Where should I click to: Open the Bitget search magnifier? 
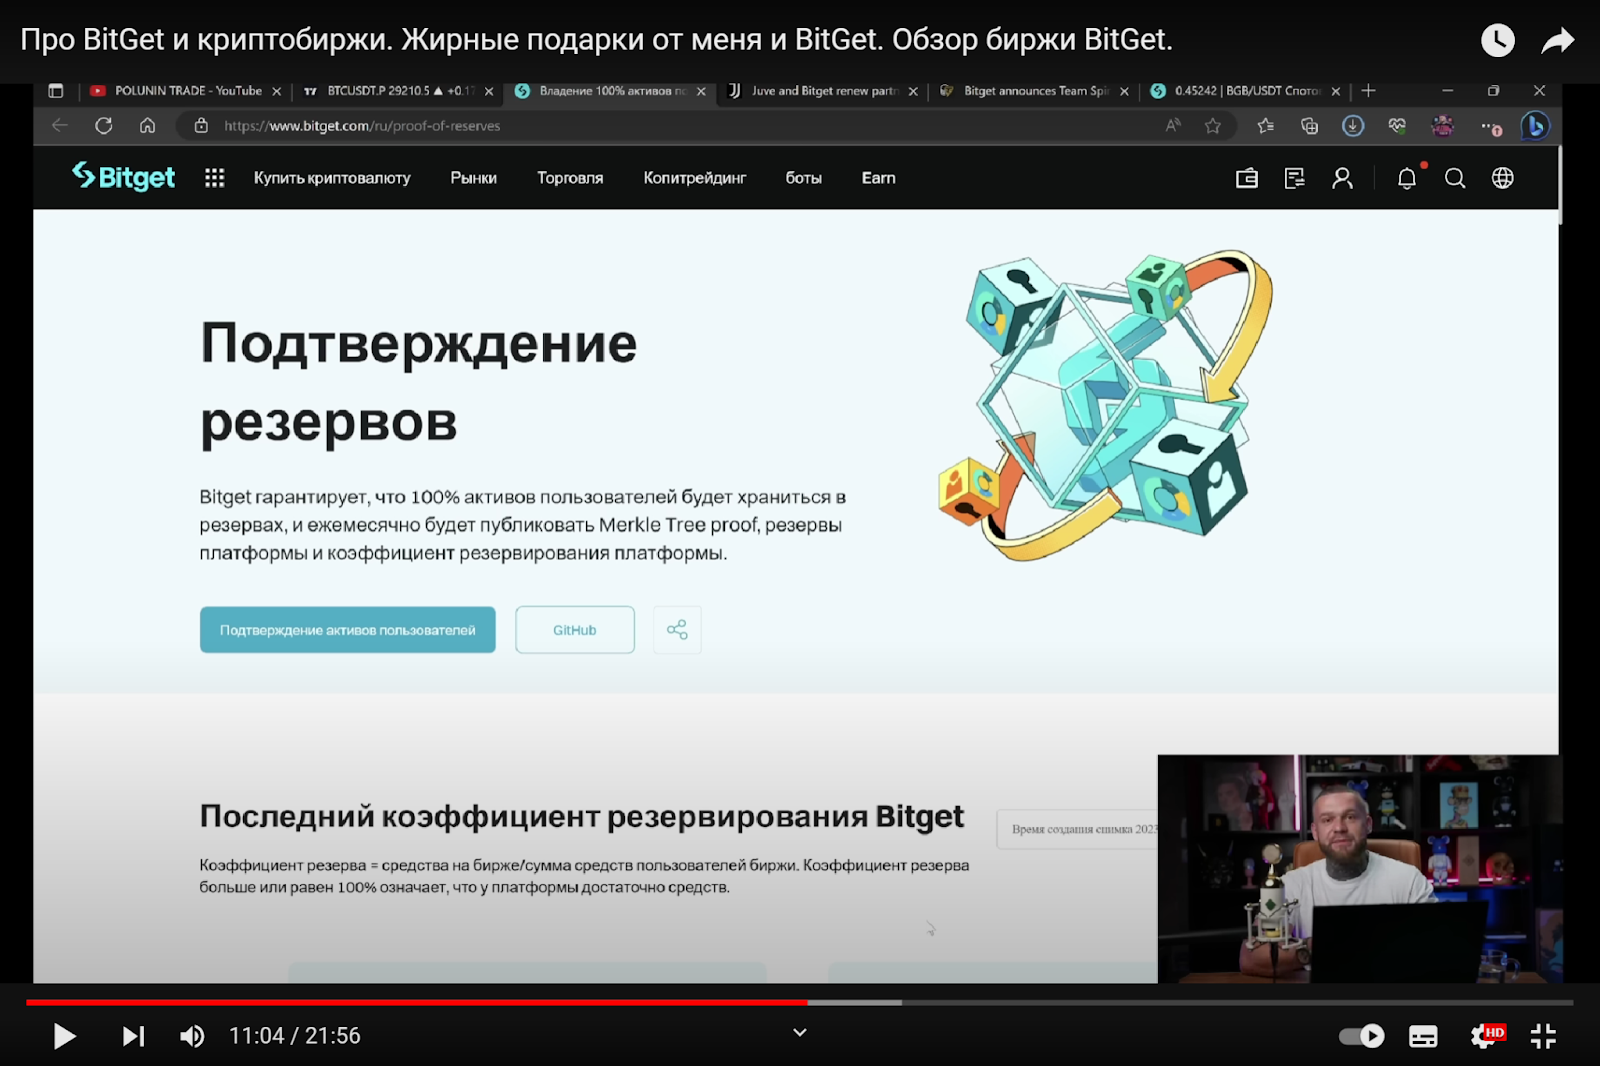(1455, 178)
